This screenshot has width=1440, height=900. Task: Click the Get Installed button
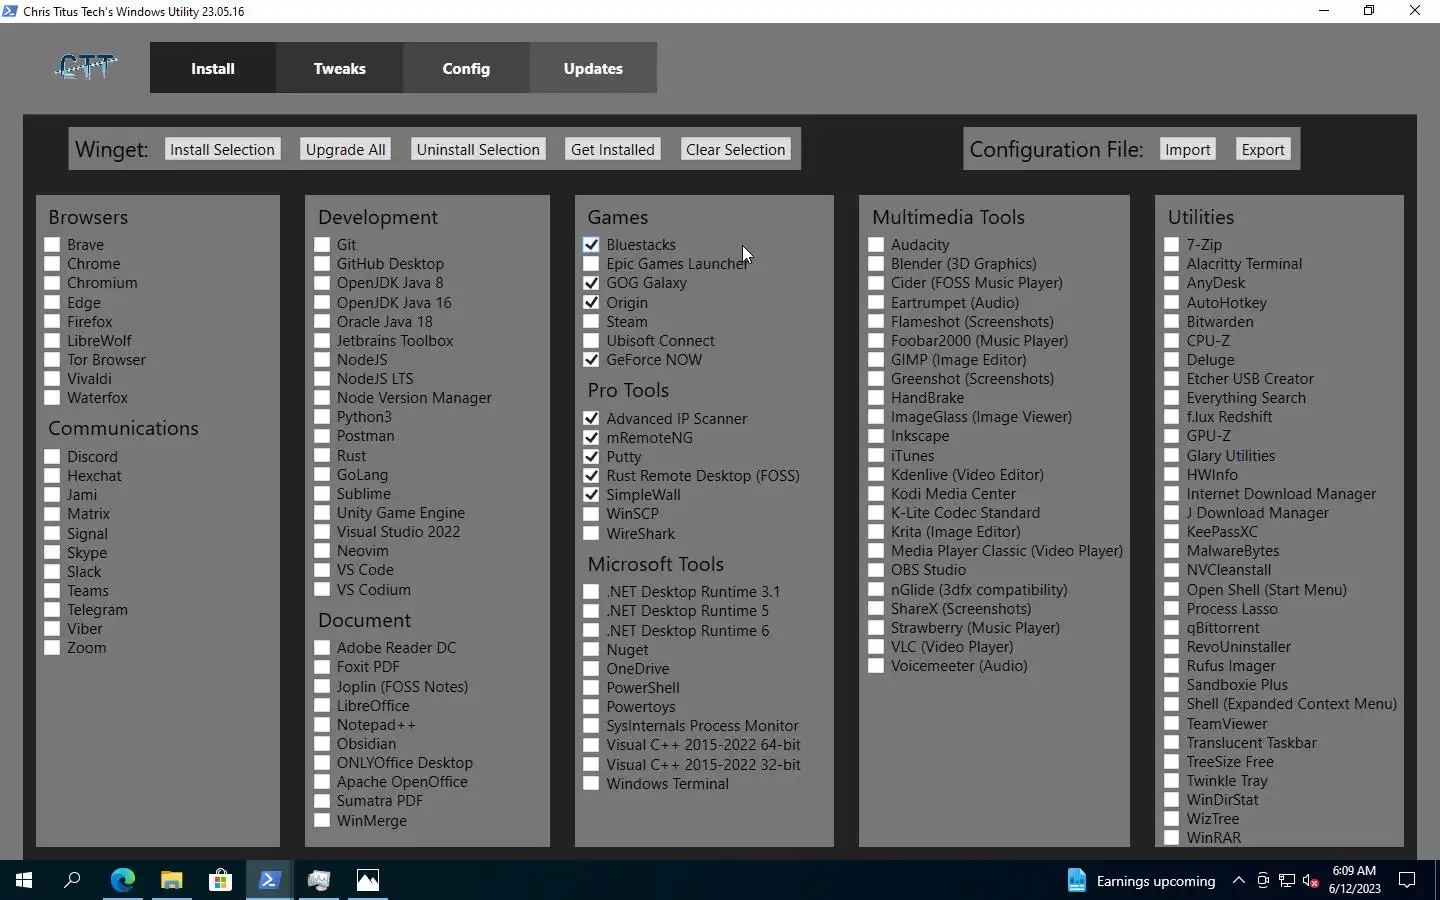(613, 149)
